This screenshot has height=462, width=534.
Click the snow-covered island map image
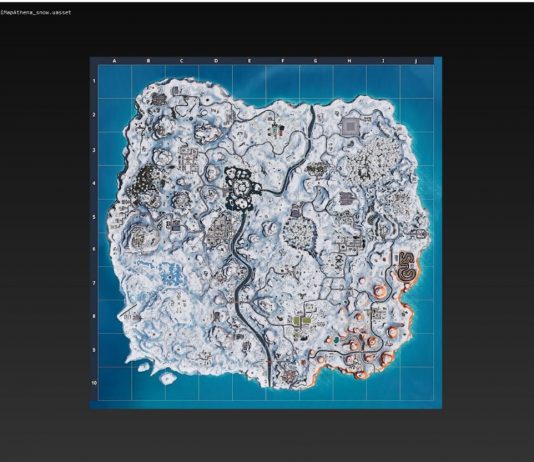pyautogui.click(x=266, y=233)
